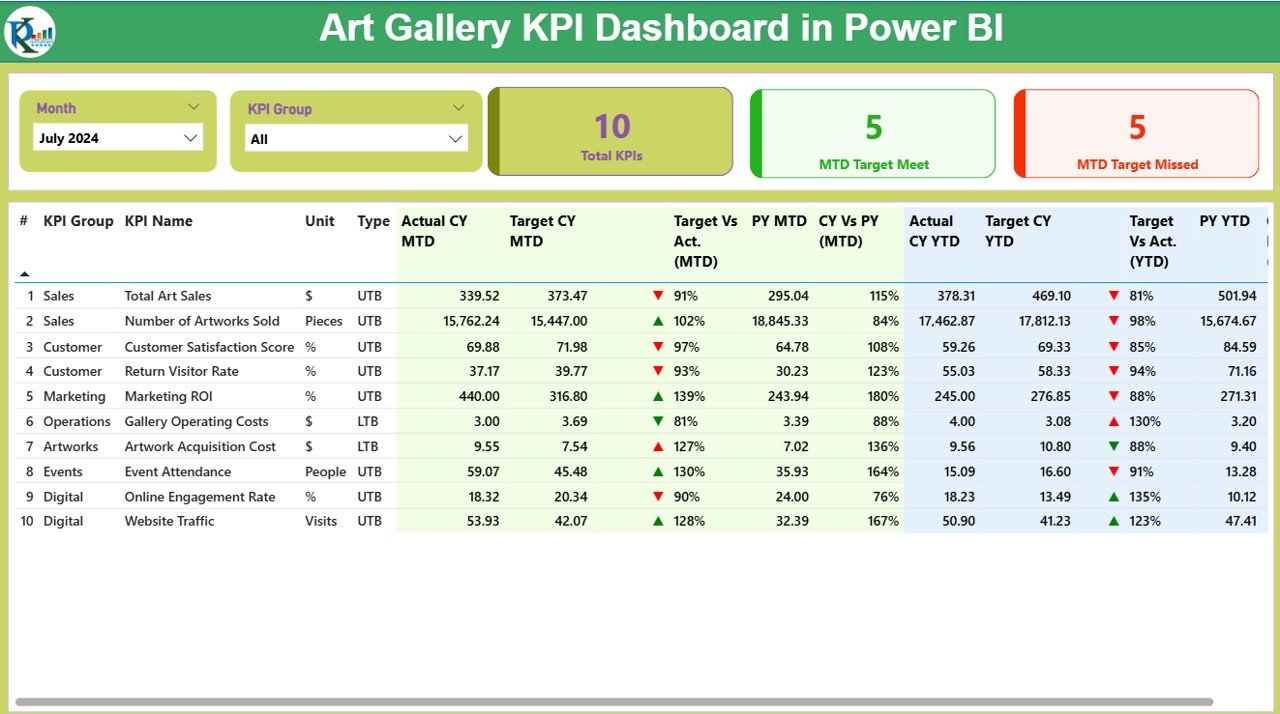Screen dimensions: 1280x714
Task: Click the table's horizontal scrollbar
Action: point(614,702)
